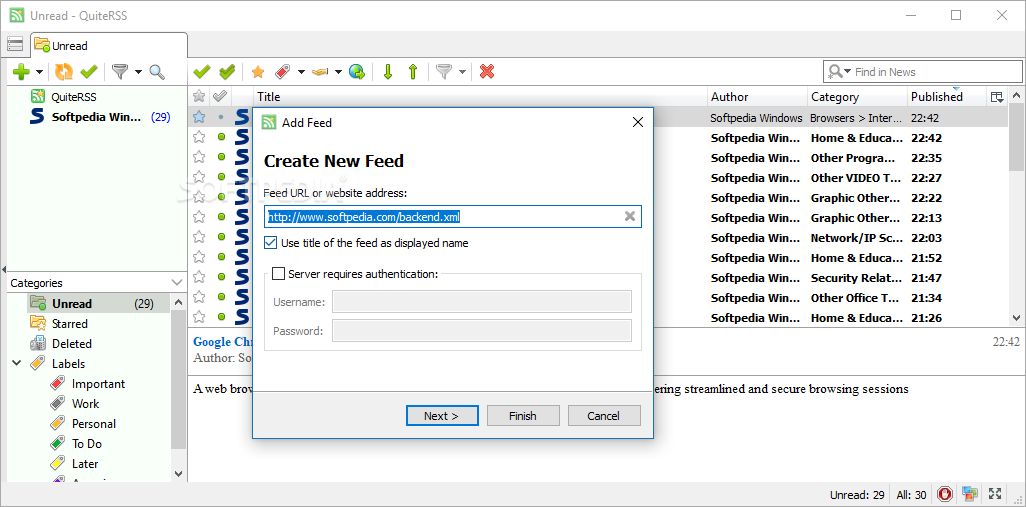Click the scroll down arrow in Categories panel
The height and width of the screenshot is (507, 1026).
[179, 474]
